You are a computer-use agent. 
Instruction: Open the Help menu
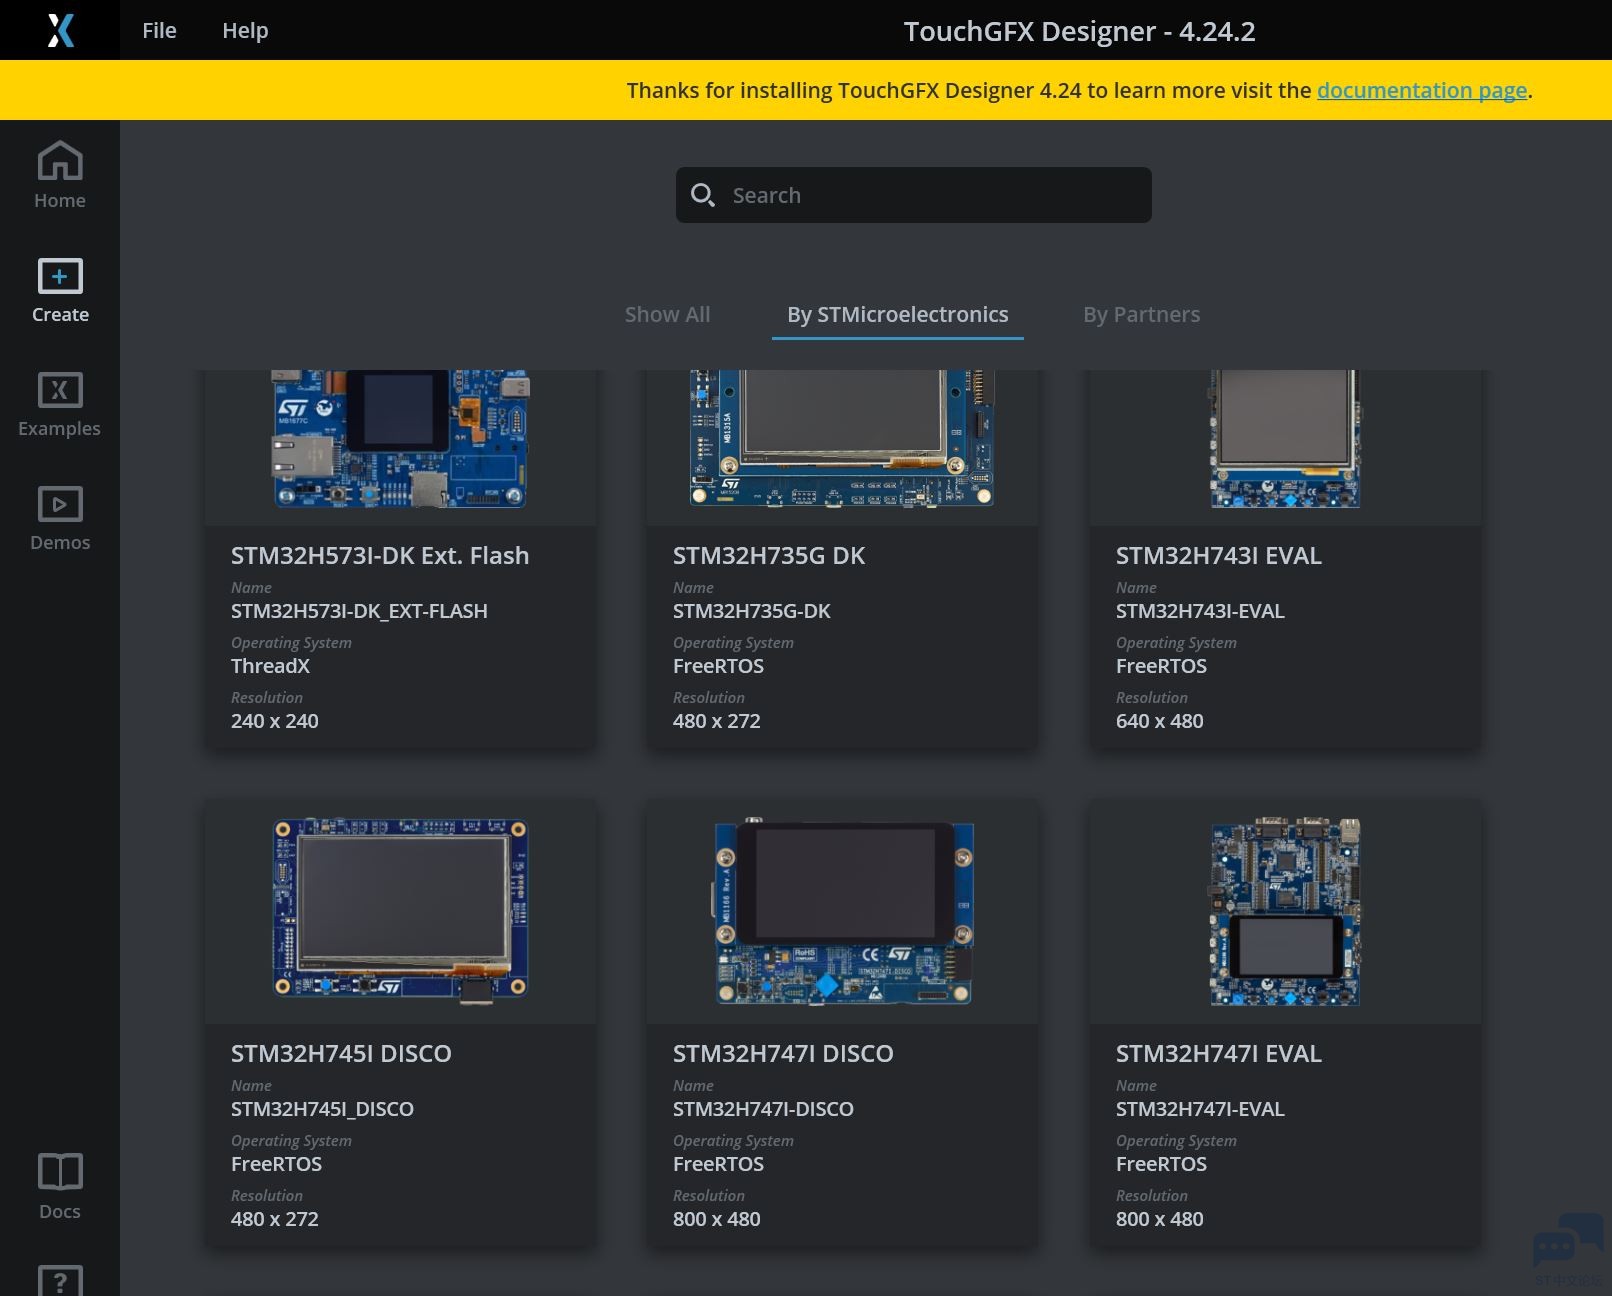(245, 30)
